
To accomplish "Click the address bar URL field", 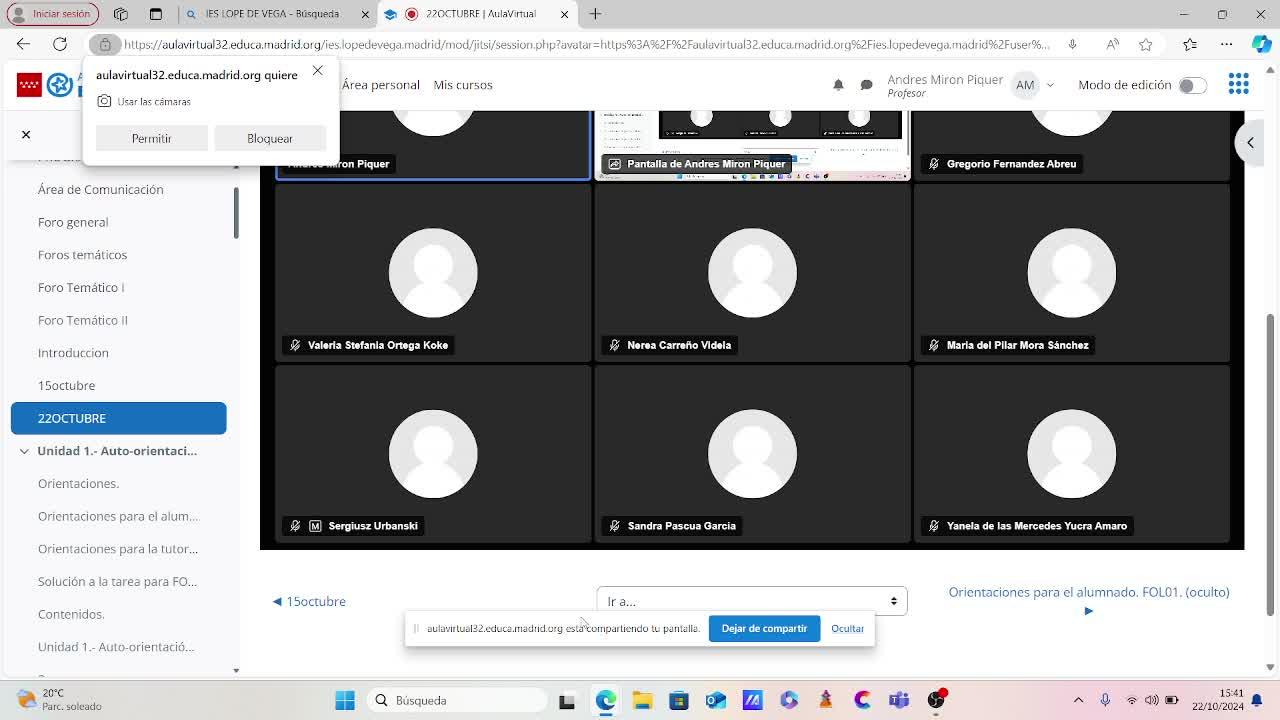I will 586,44.
